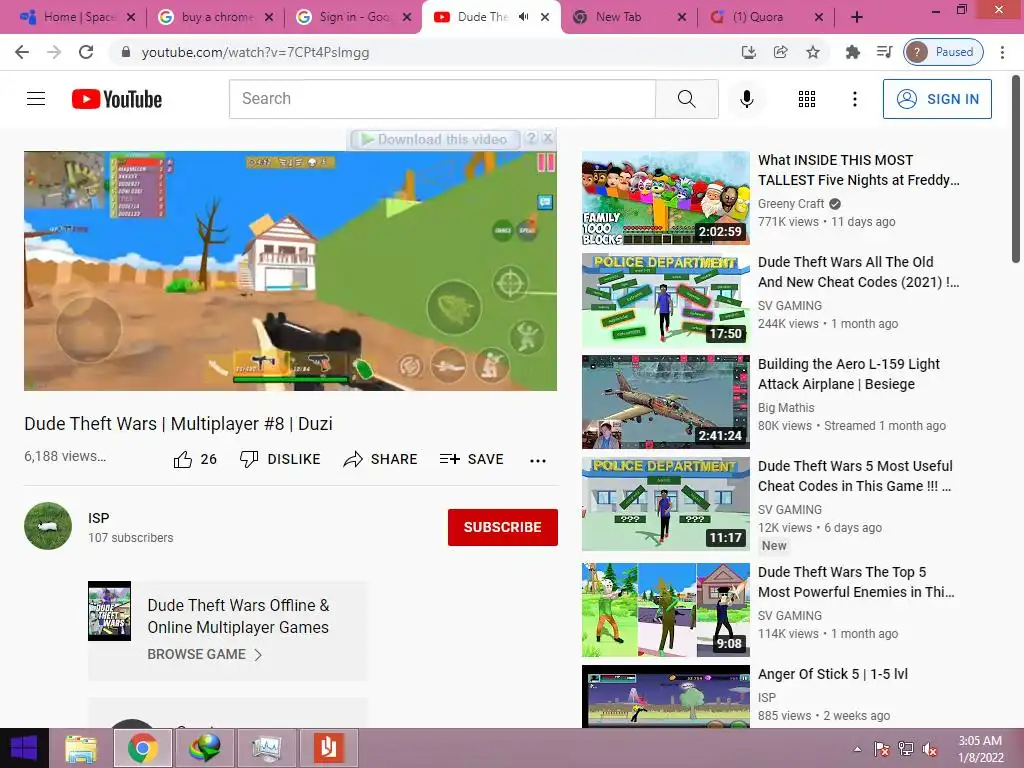Share the video using SHARE
Viewport: 1024px width, 768px height.
pyautogui.click(x=380, y=459)
